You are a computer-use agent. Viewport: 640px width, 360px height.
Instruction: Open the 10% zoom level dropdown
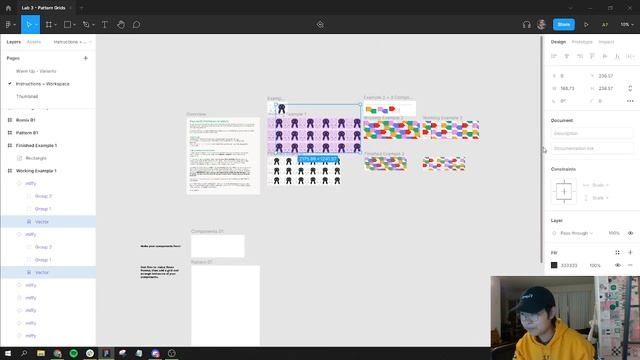[x=627, y=24]
